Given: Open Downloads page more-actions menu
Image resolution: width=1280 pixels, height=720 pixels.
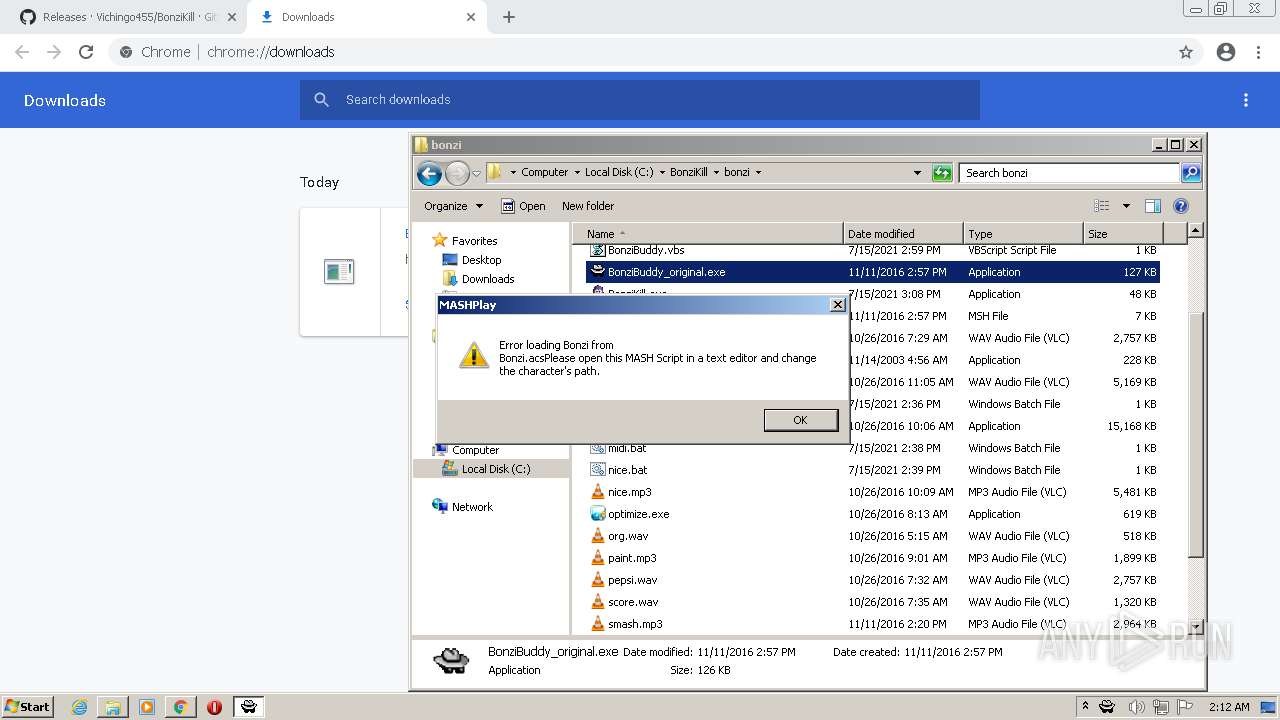Looking at the screenshot, I should click(1246, 100).
